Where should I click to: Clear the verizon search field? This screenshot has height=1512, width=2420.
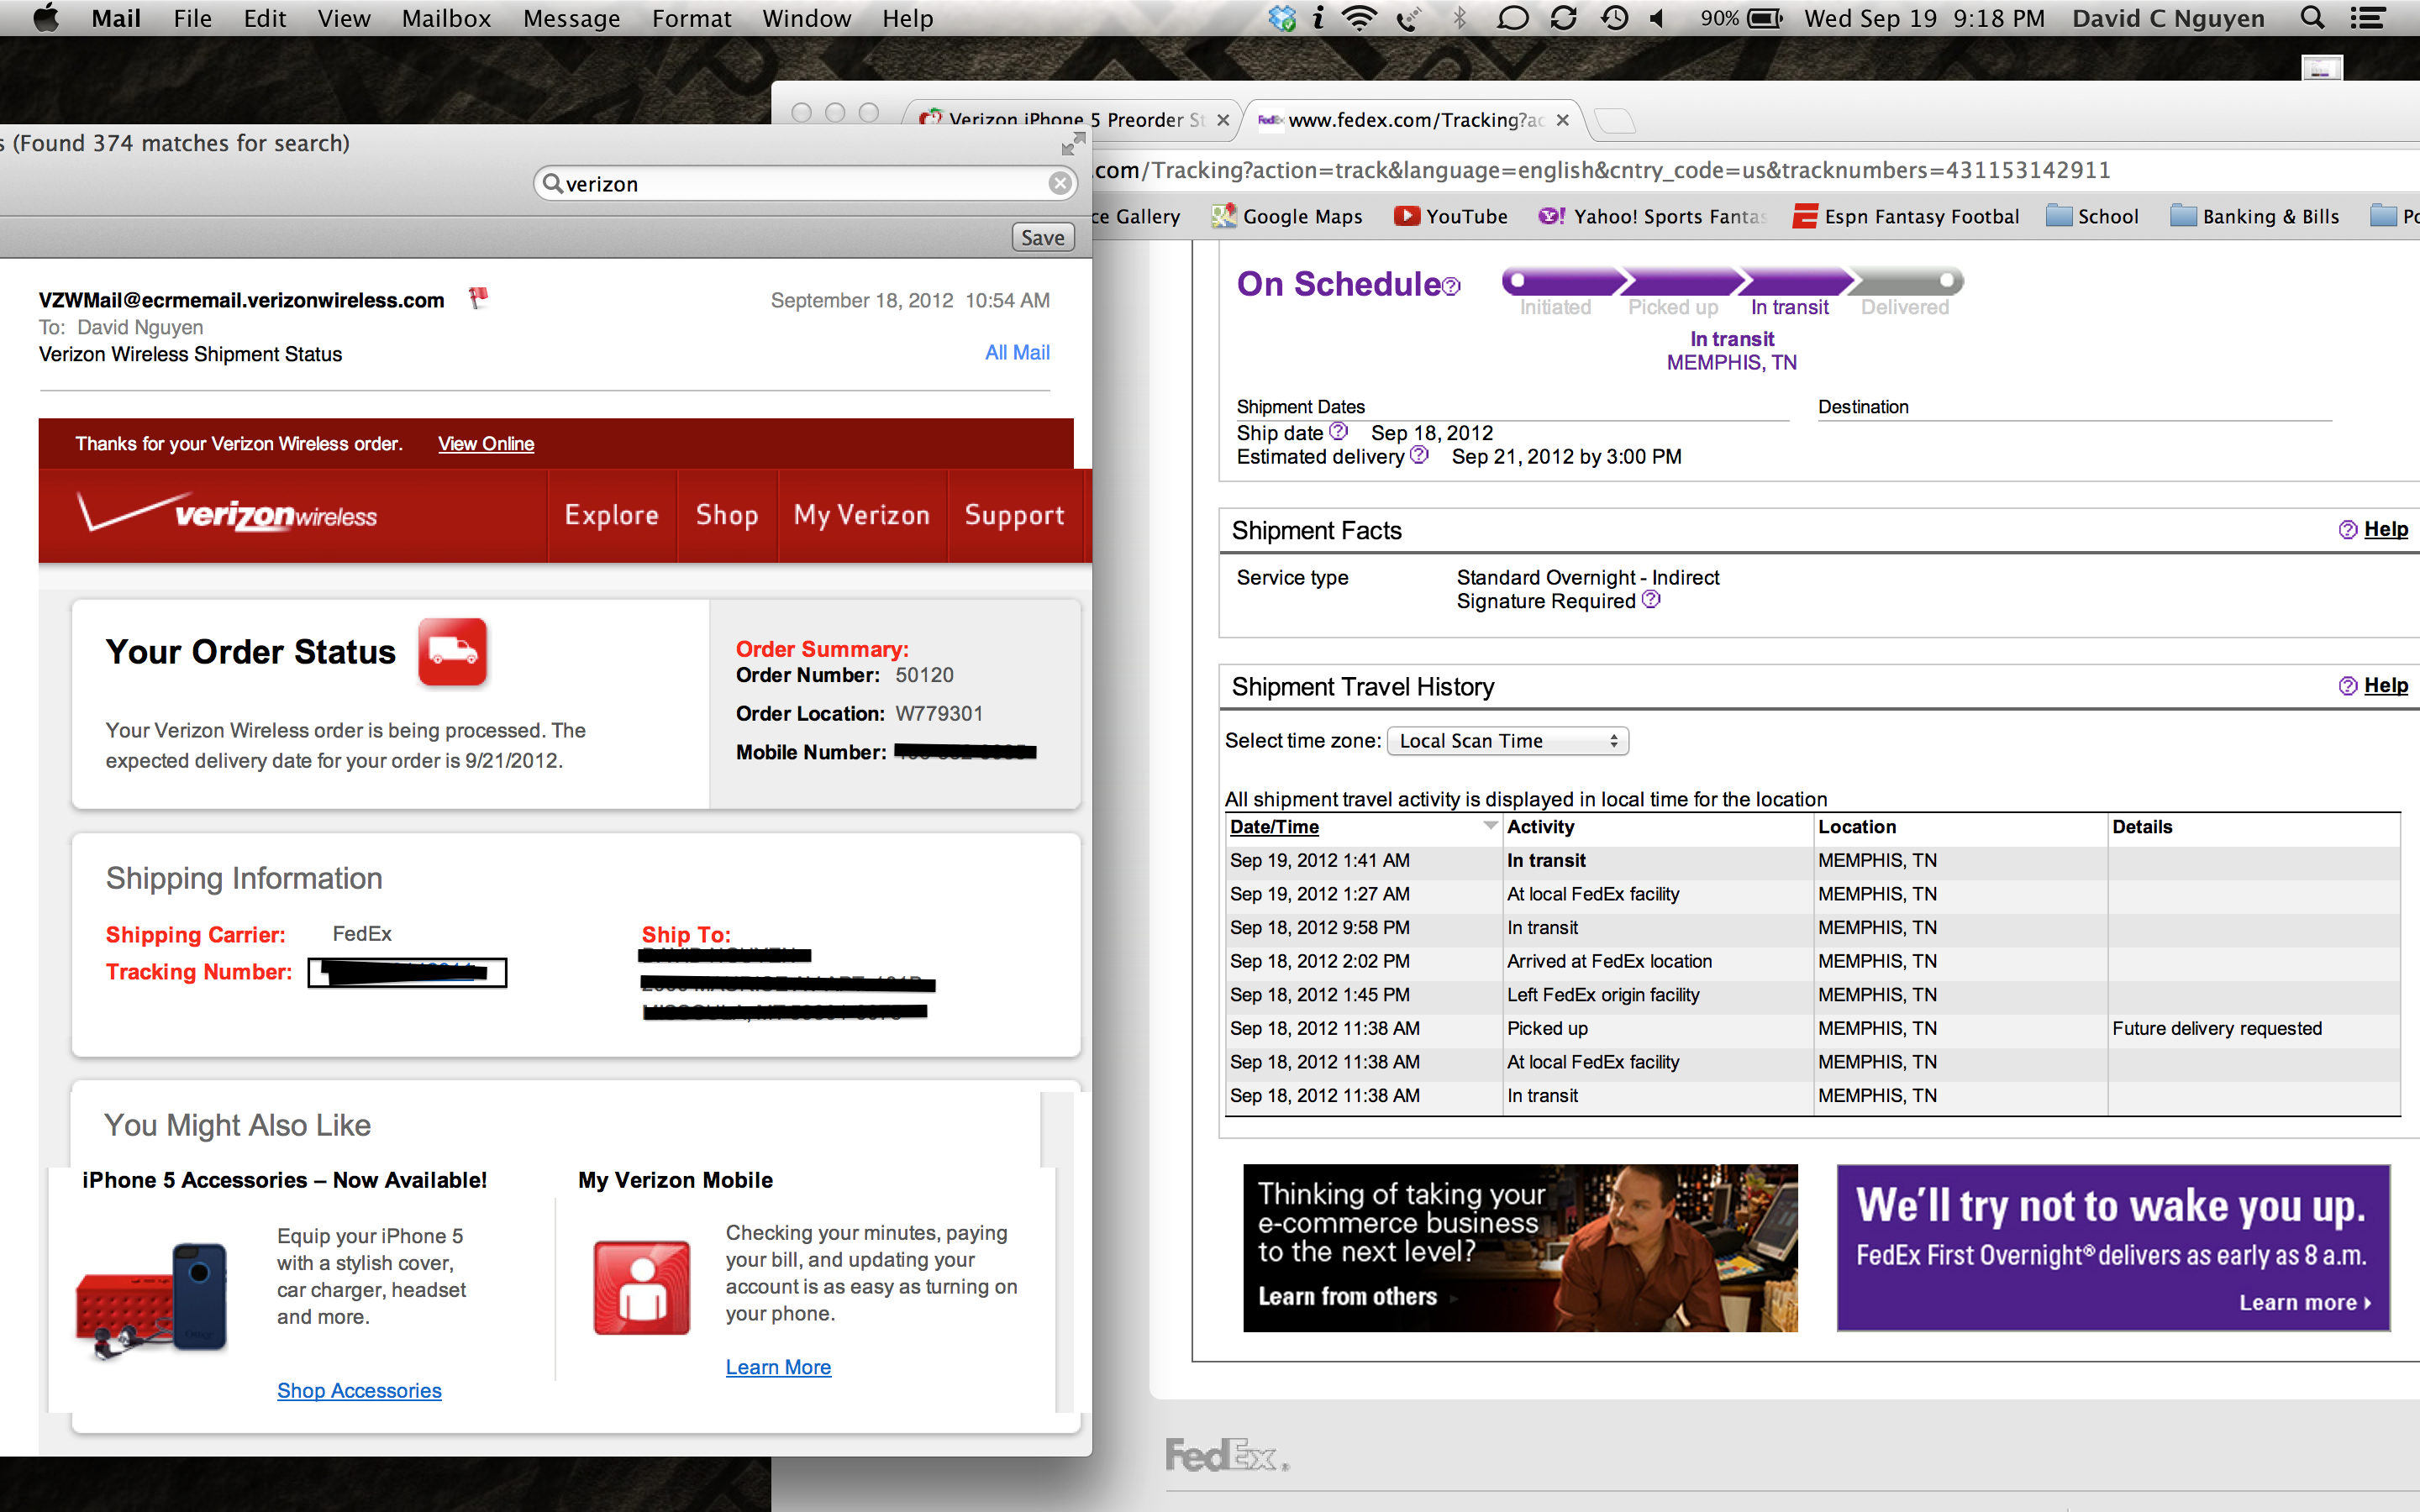[x=1059, y=183]
